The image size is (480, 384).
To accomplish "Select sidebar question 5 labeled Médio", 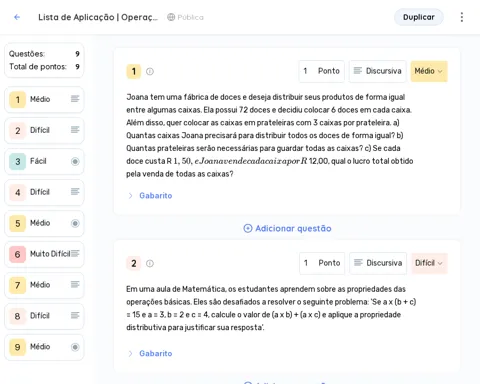I will 44,223.
